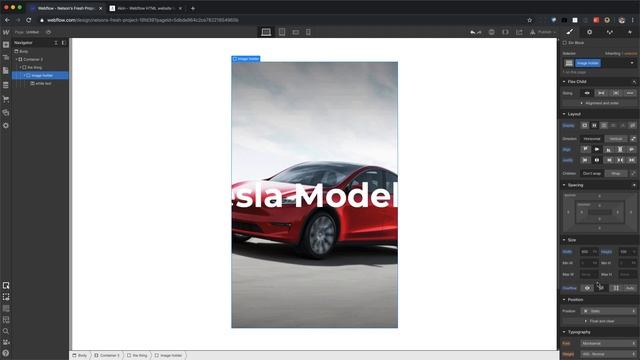Bookmark this page with the star icon
Viewport: 640px width, 360px height.
529,20
